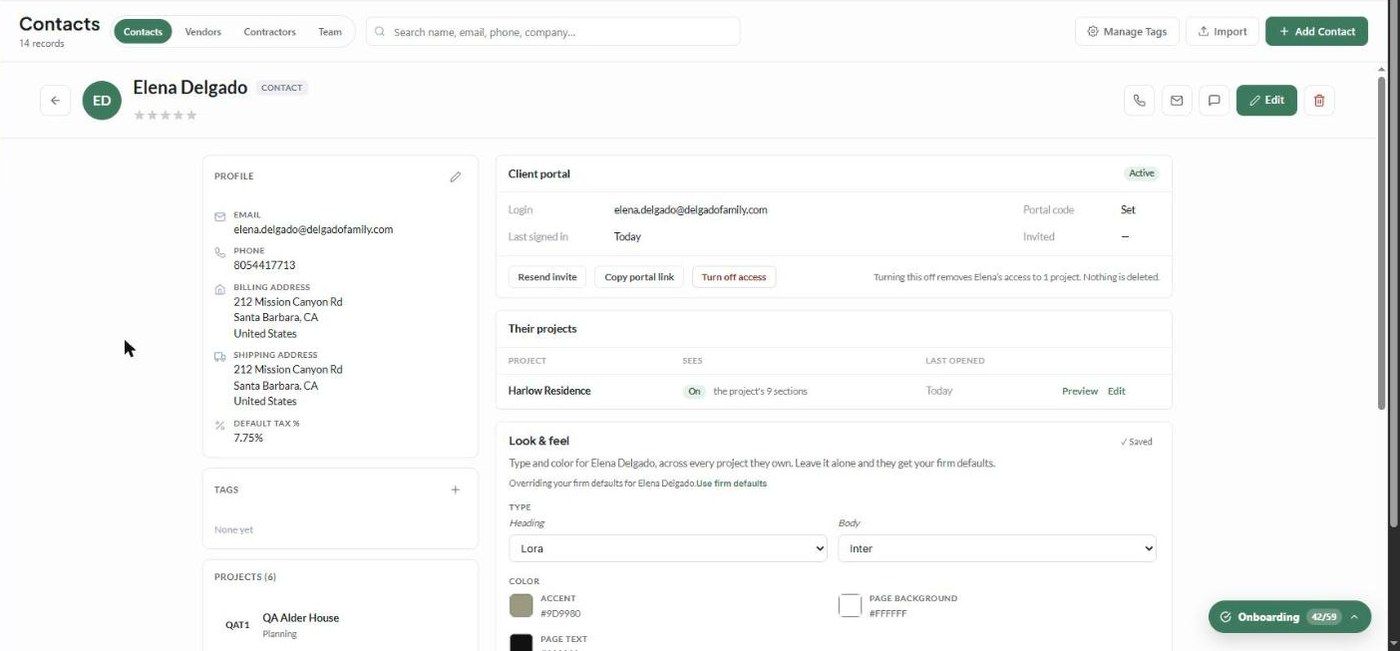This screenshot has width=1400, height=651.
Task: Click Copy portal link
Action: click(639, 277)
